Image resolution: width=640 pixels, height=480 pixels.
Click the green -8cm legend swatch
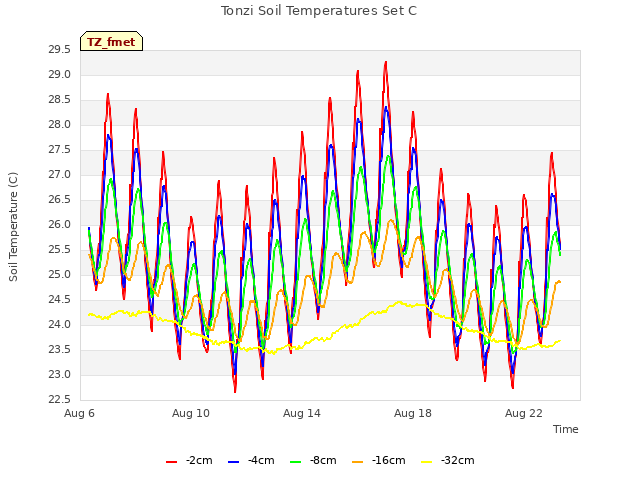coord(296,462)
